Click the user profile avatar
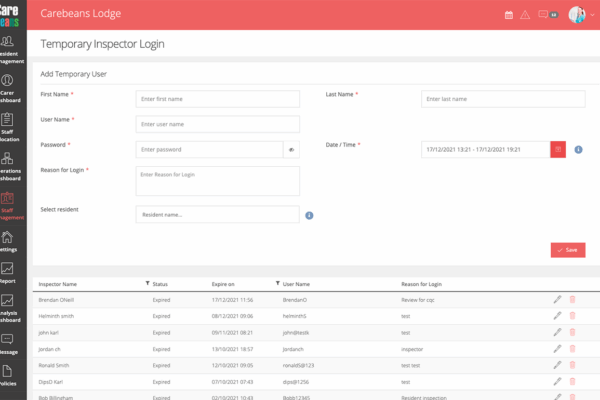Image resolution: width=600 pixels, height=400 pixels. tap(576, 15)
